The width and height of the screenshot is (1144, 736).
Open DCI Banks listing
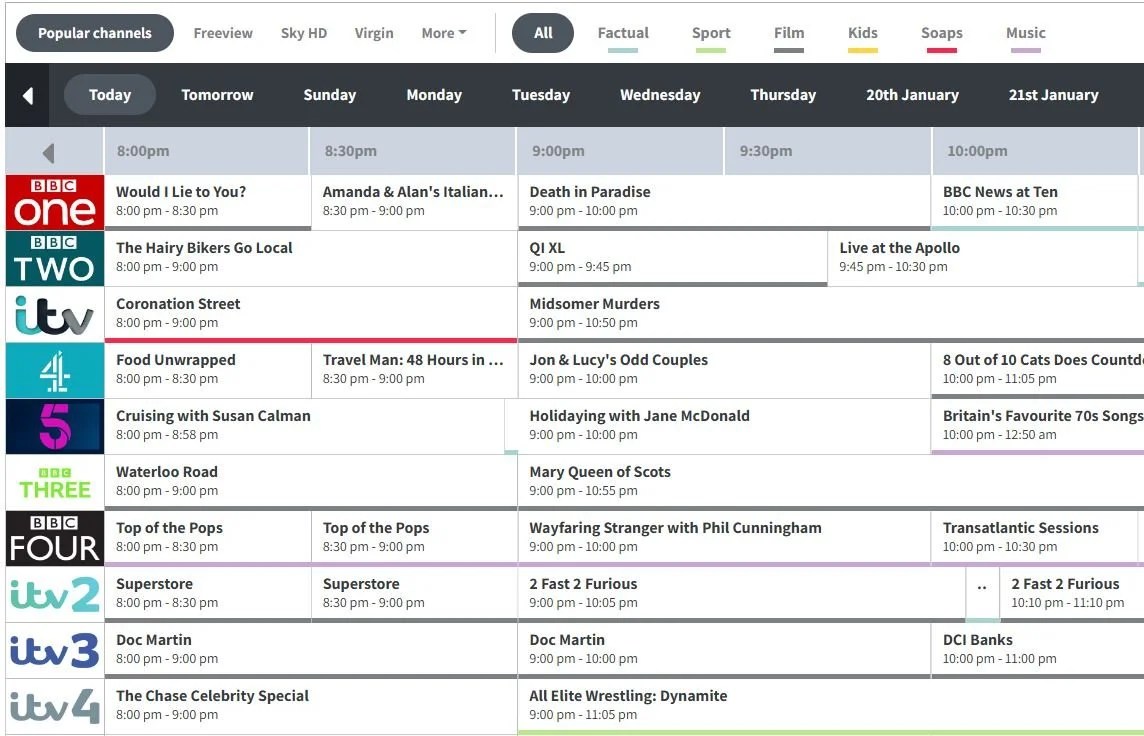click(x=1037, y=650)
